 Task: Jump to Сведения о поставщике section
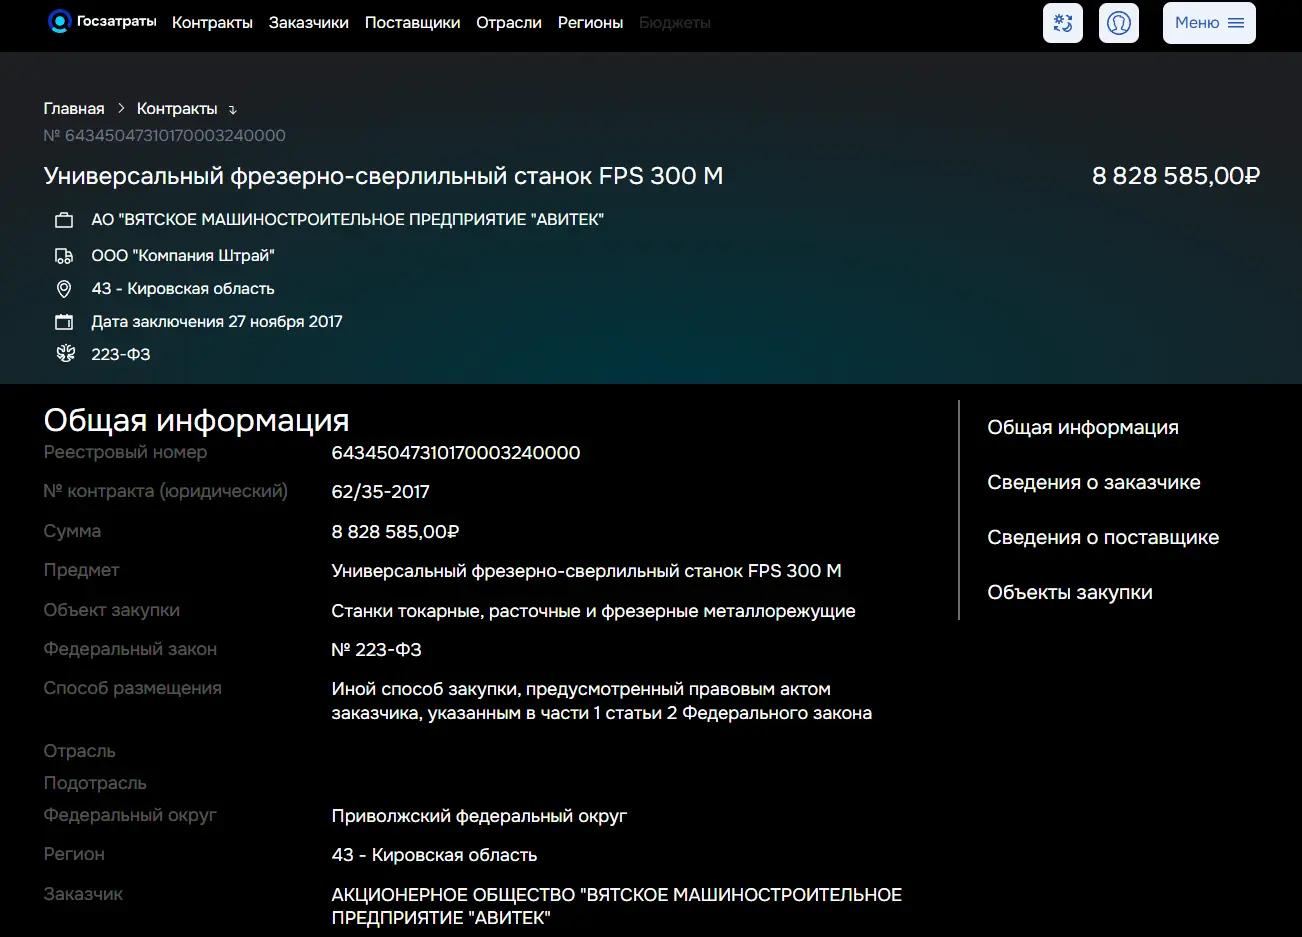point(1103,538)
